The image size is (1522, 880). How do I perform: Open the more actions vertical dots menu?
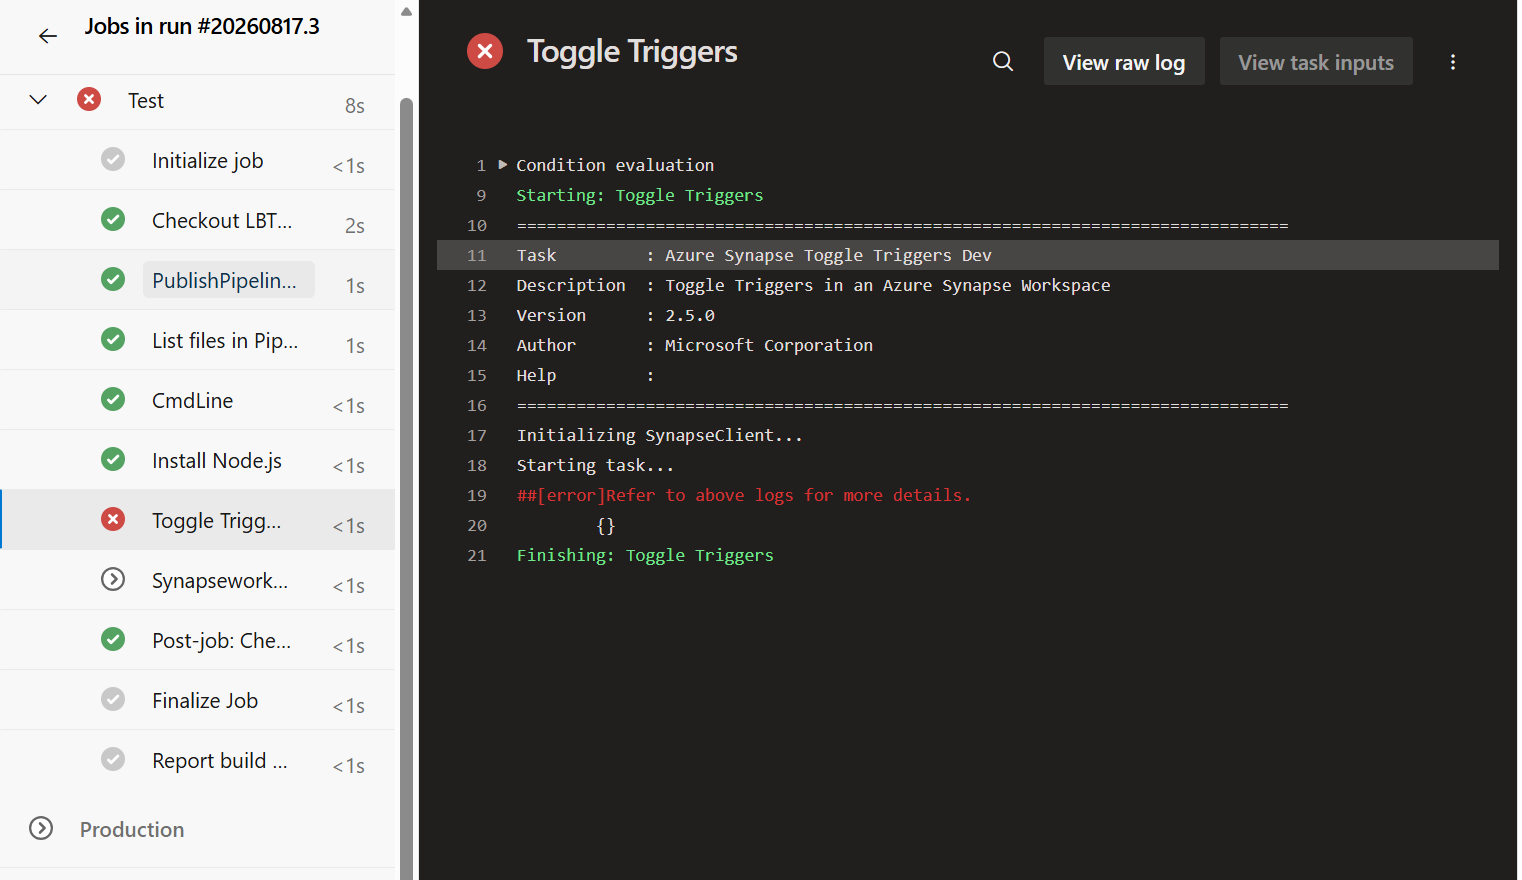point(1453,62)
